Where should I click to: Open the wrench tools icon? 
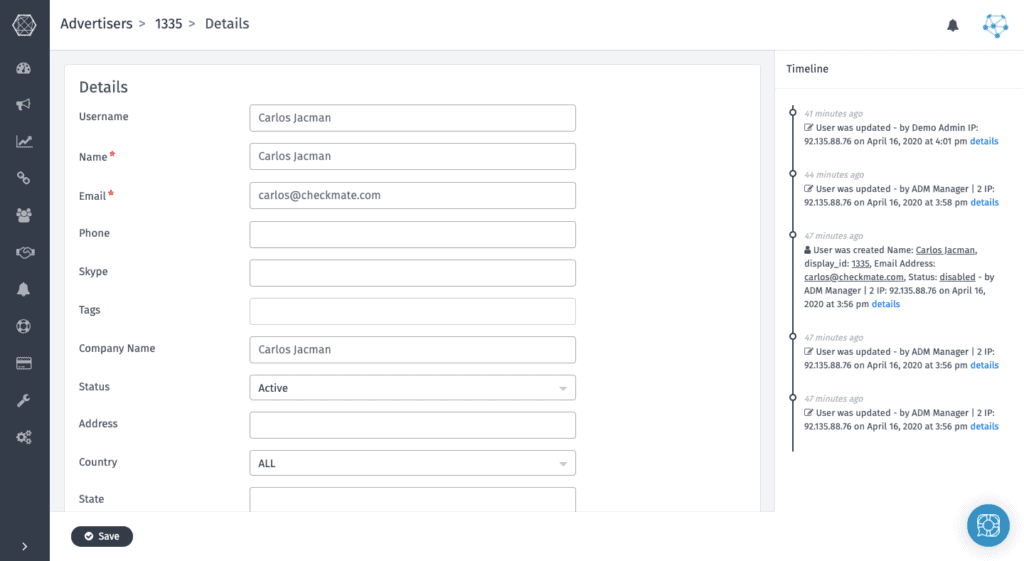[x=24, y=400]
